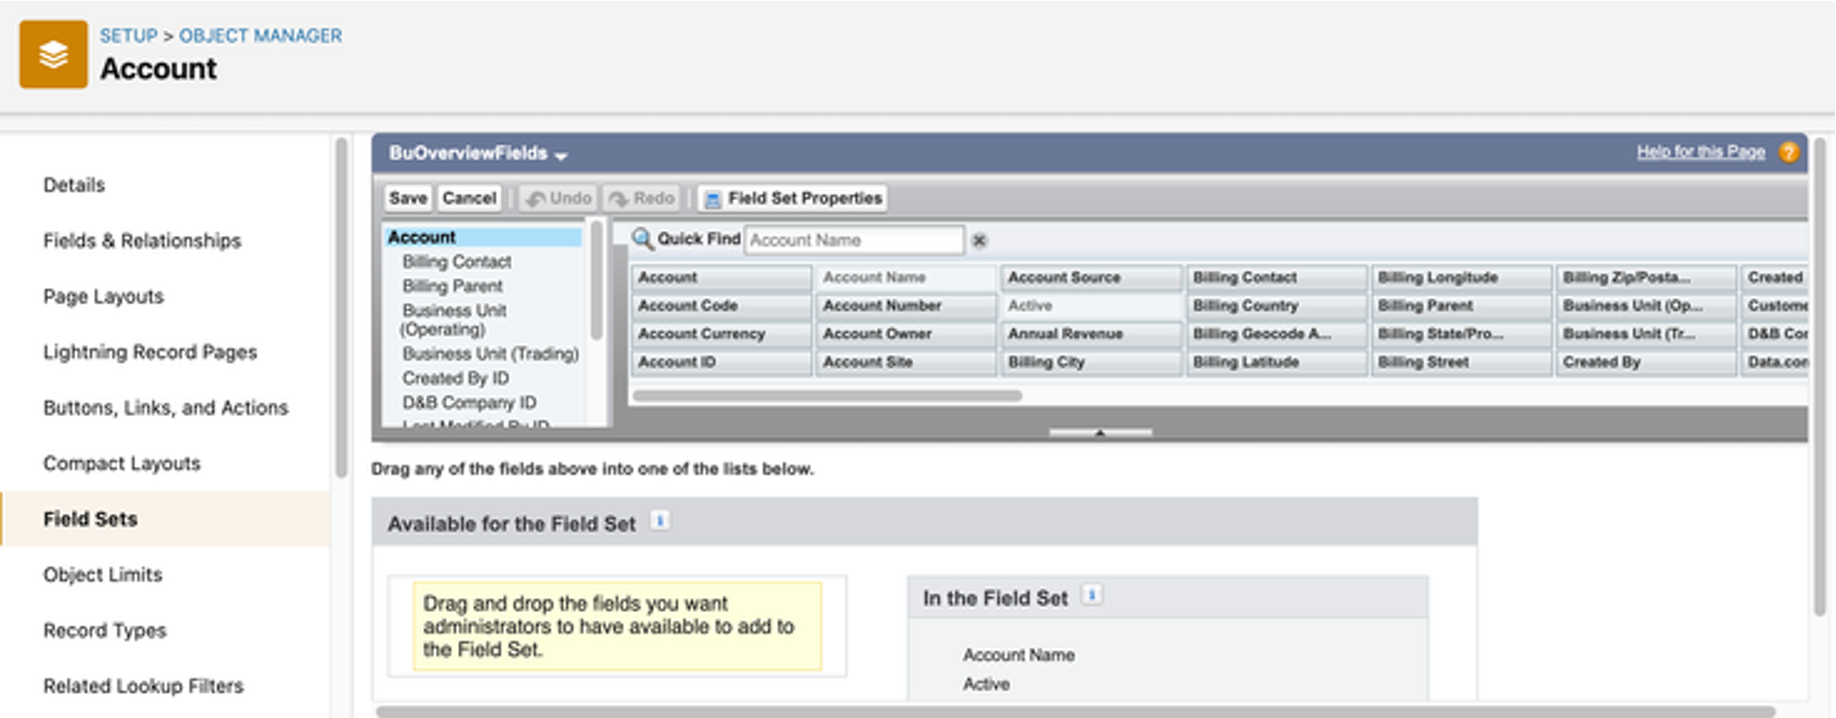Click the Billing Country field tile
Image resolution: width=1836 pixels, height=718 pixels.
click(x=1276, y=306)
